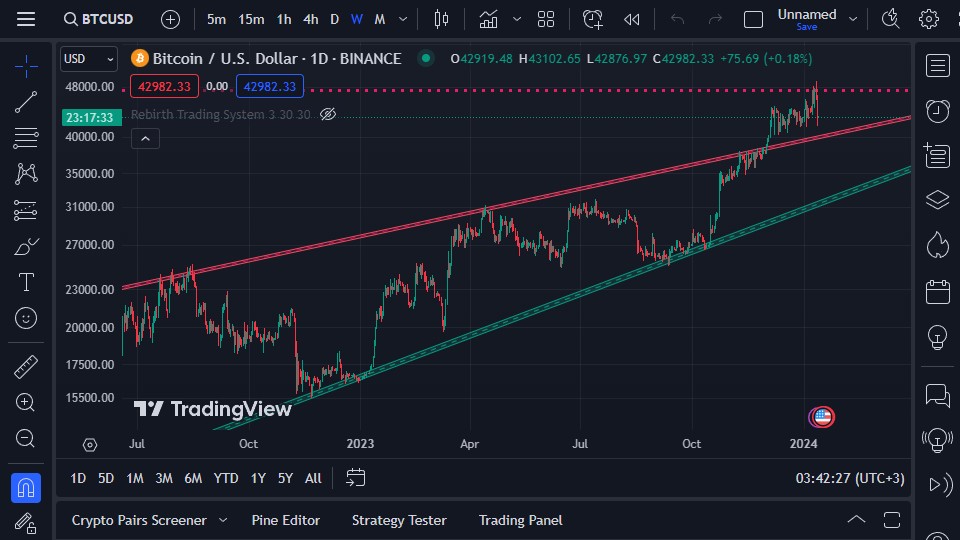The height and width of the screenshot is (540, 960).
Task: Select the crosshair cursor tool
Action: coord(26,66)
